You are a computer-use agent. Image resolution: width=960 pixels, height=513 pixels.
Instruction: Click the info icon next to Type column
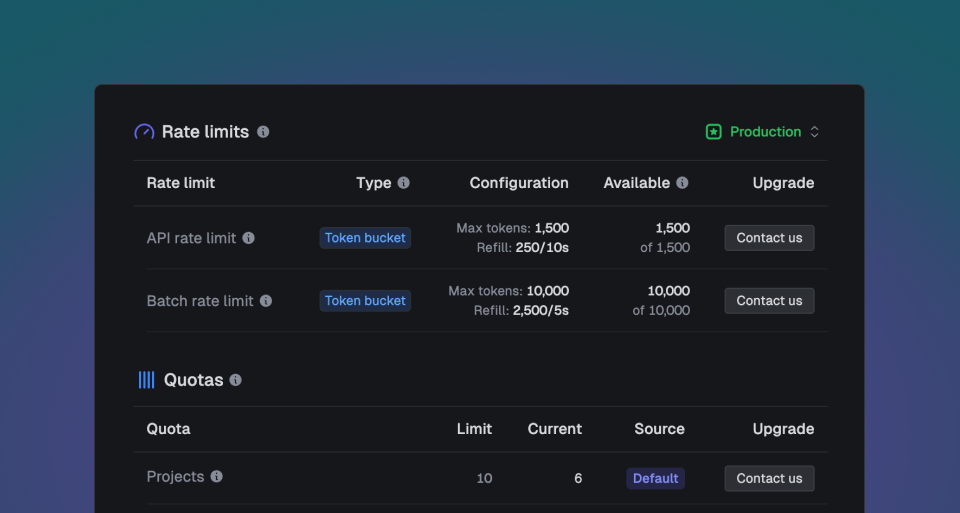coord(404,183)
